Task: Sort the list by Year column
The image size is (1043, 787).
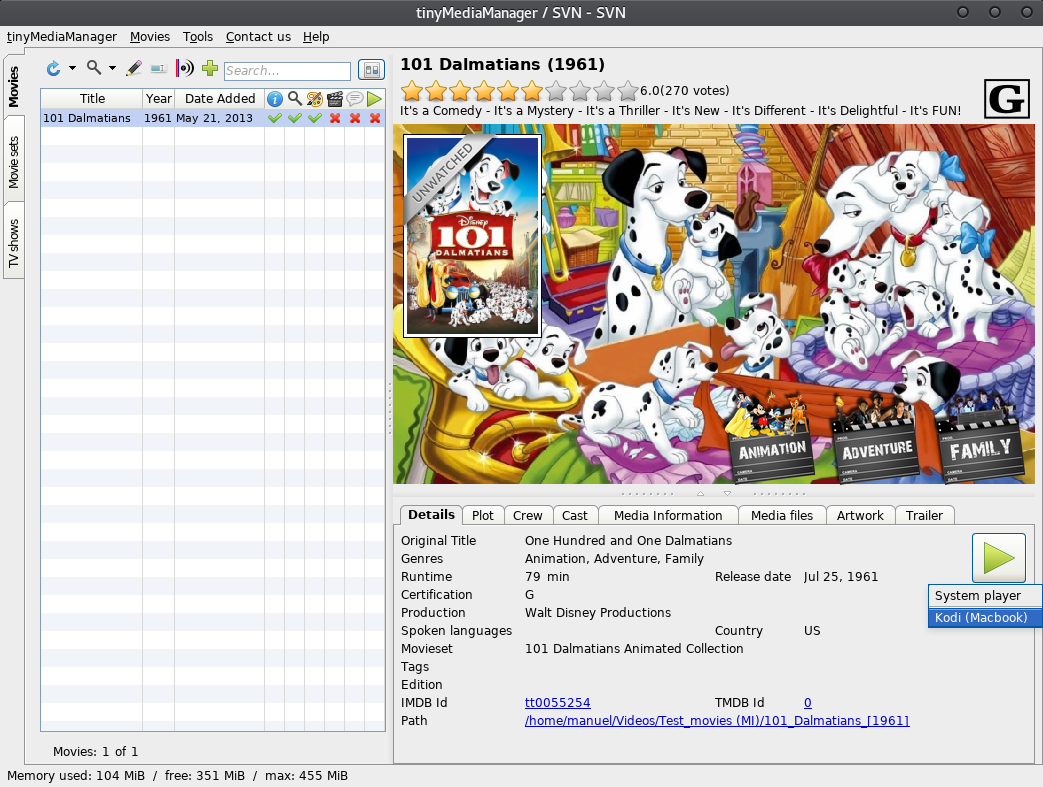Action: (158, 98)
